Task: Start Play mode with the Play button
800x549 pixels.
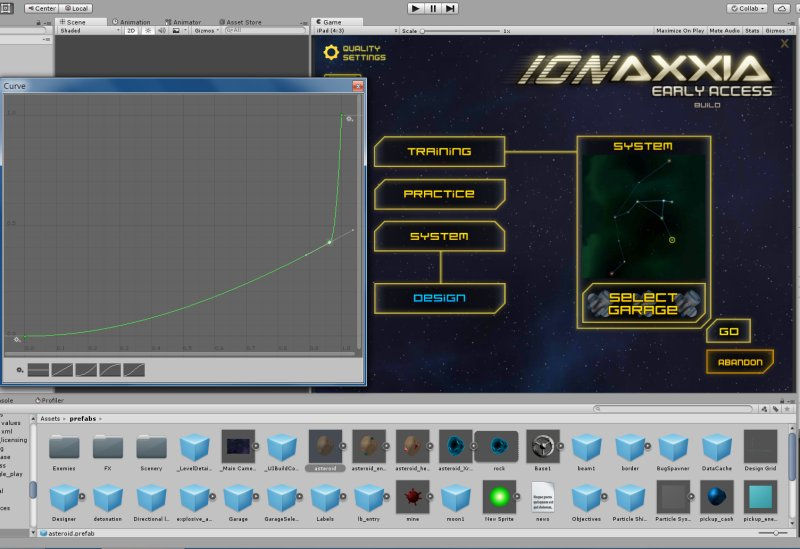Action: coord(415,8)
